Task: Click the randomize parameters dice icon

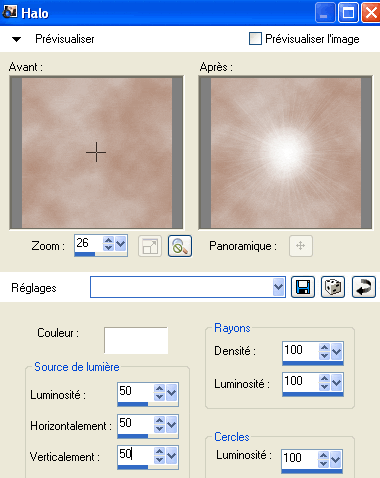Action: [x=333, y=287]
